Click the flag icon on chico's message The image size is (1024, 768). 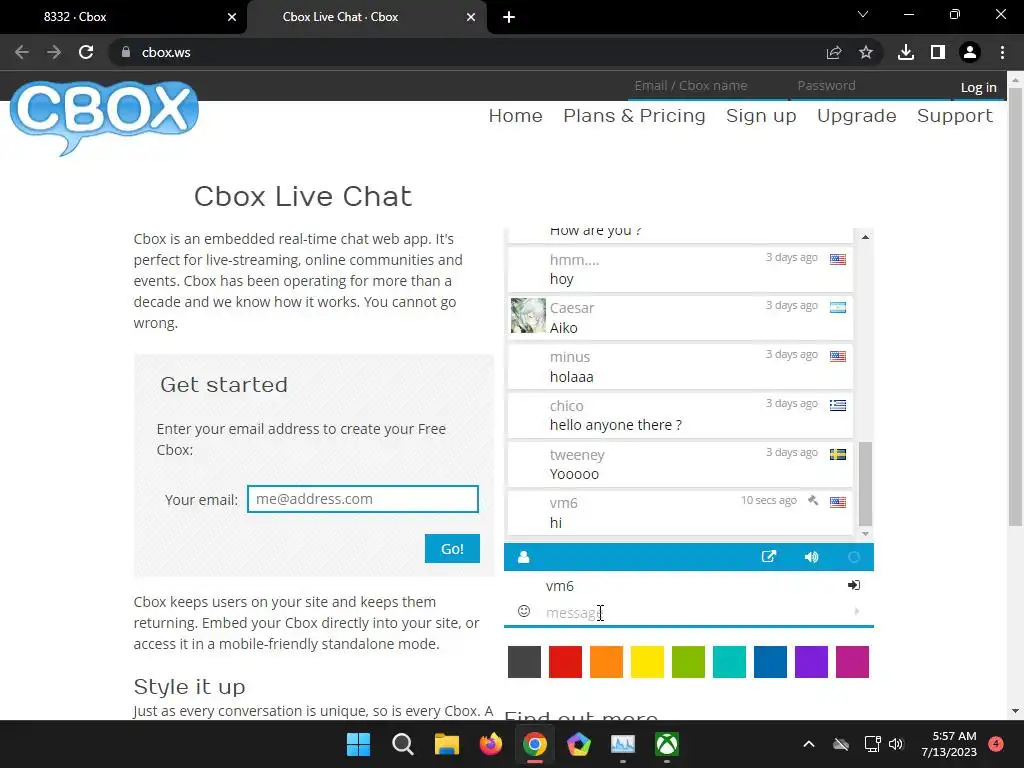click(838, 406)
